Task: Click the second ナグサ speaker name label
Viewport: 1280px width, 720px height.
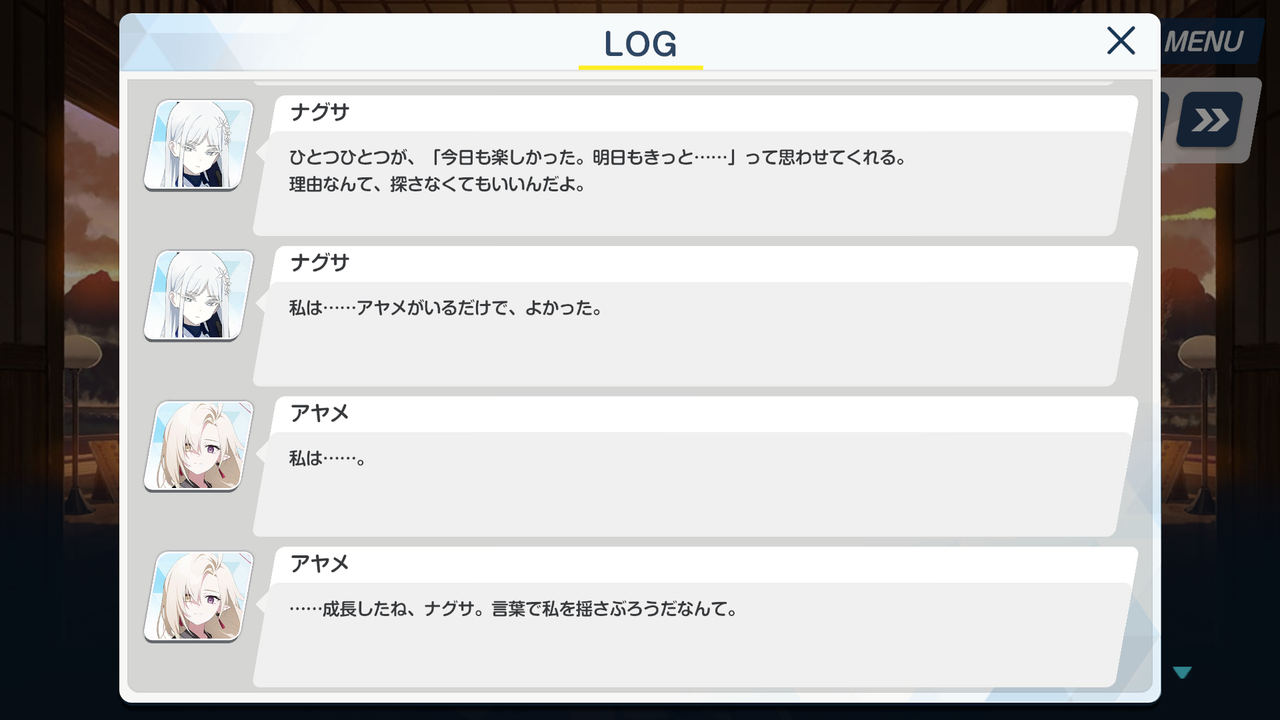Action: [x=320, y=263]
